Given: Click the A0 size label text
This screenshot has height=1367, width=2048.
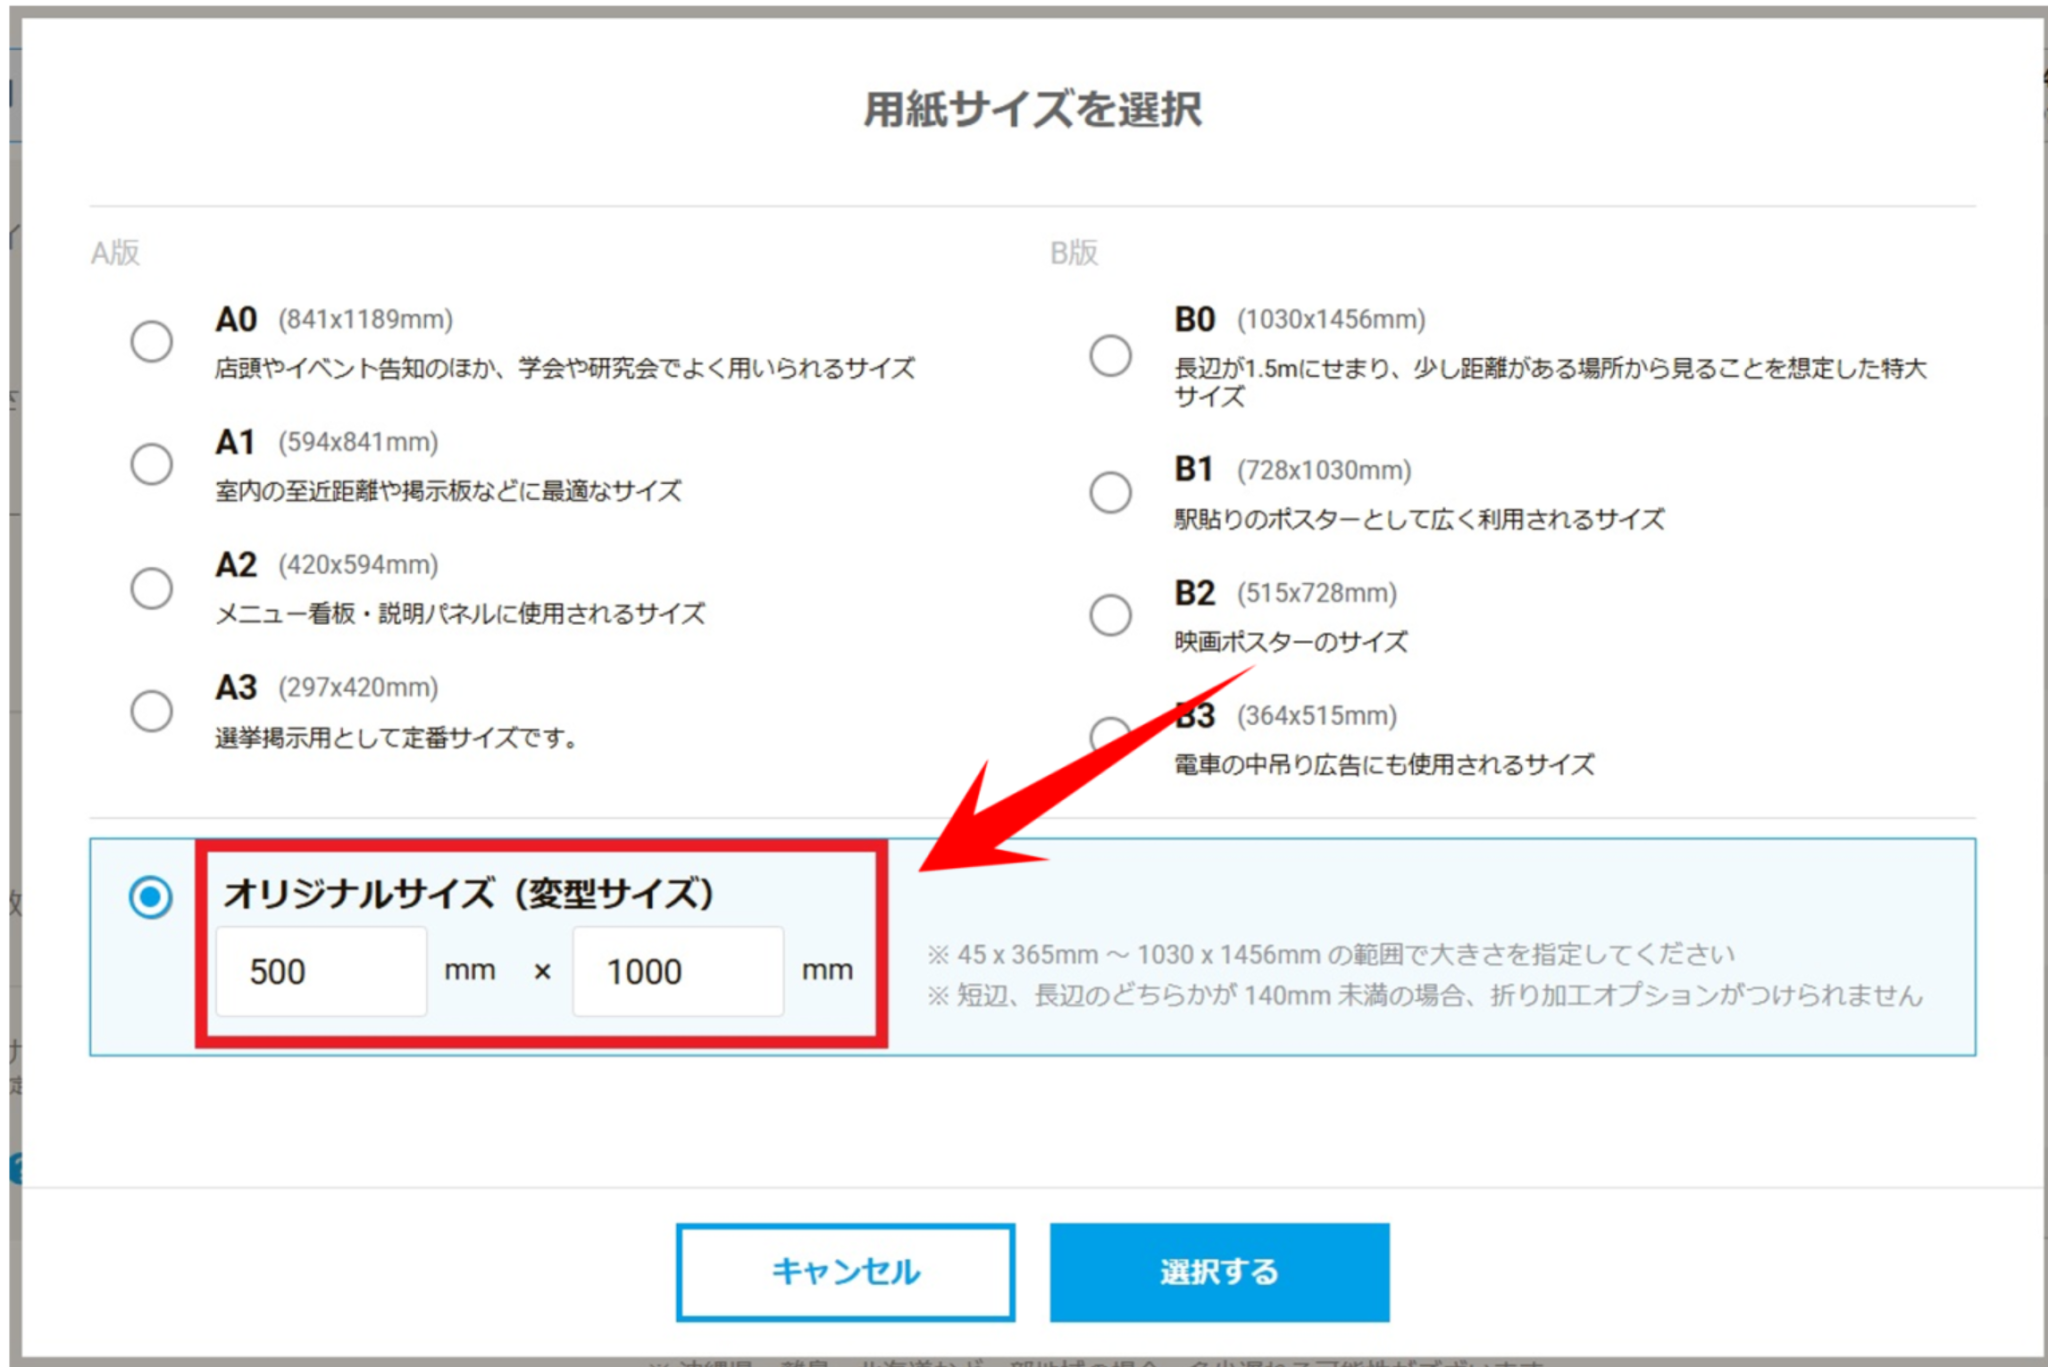Looking at the screenshot, I should tap(236, 320).
